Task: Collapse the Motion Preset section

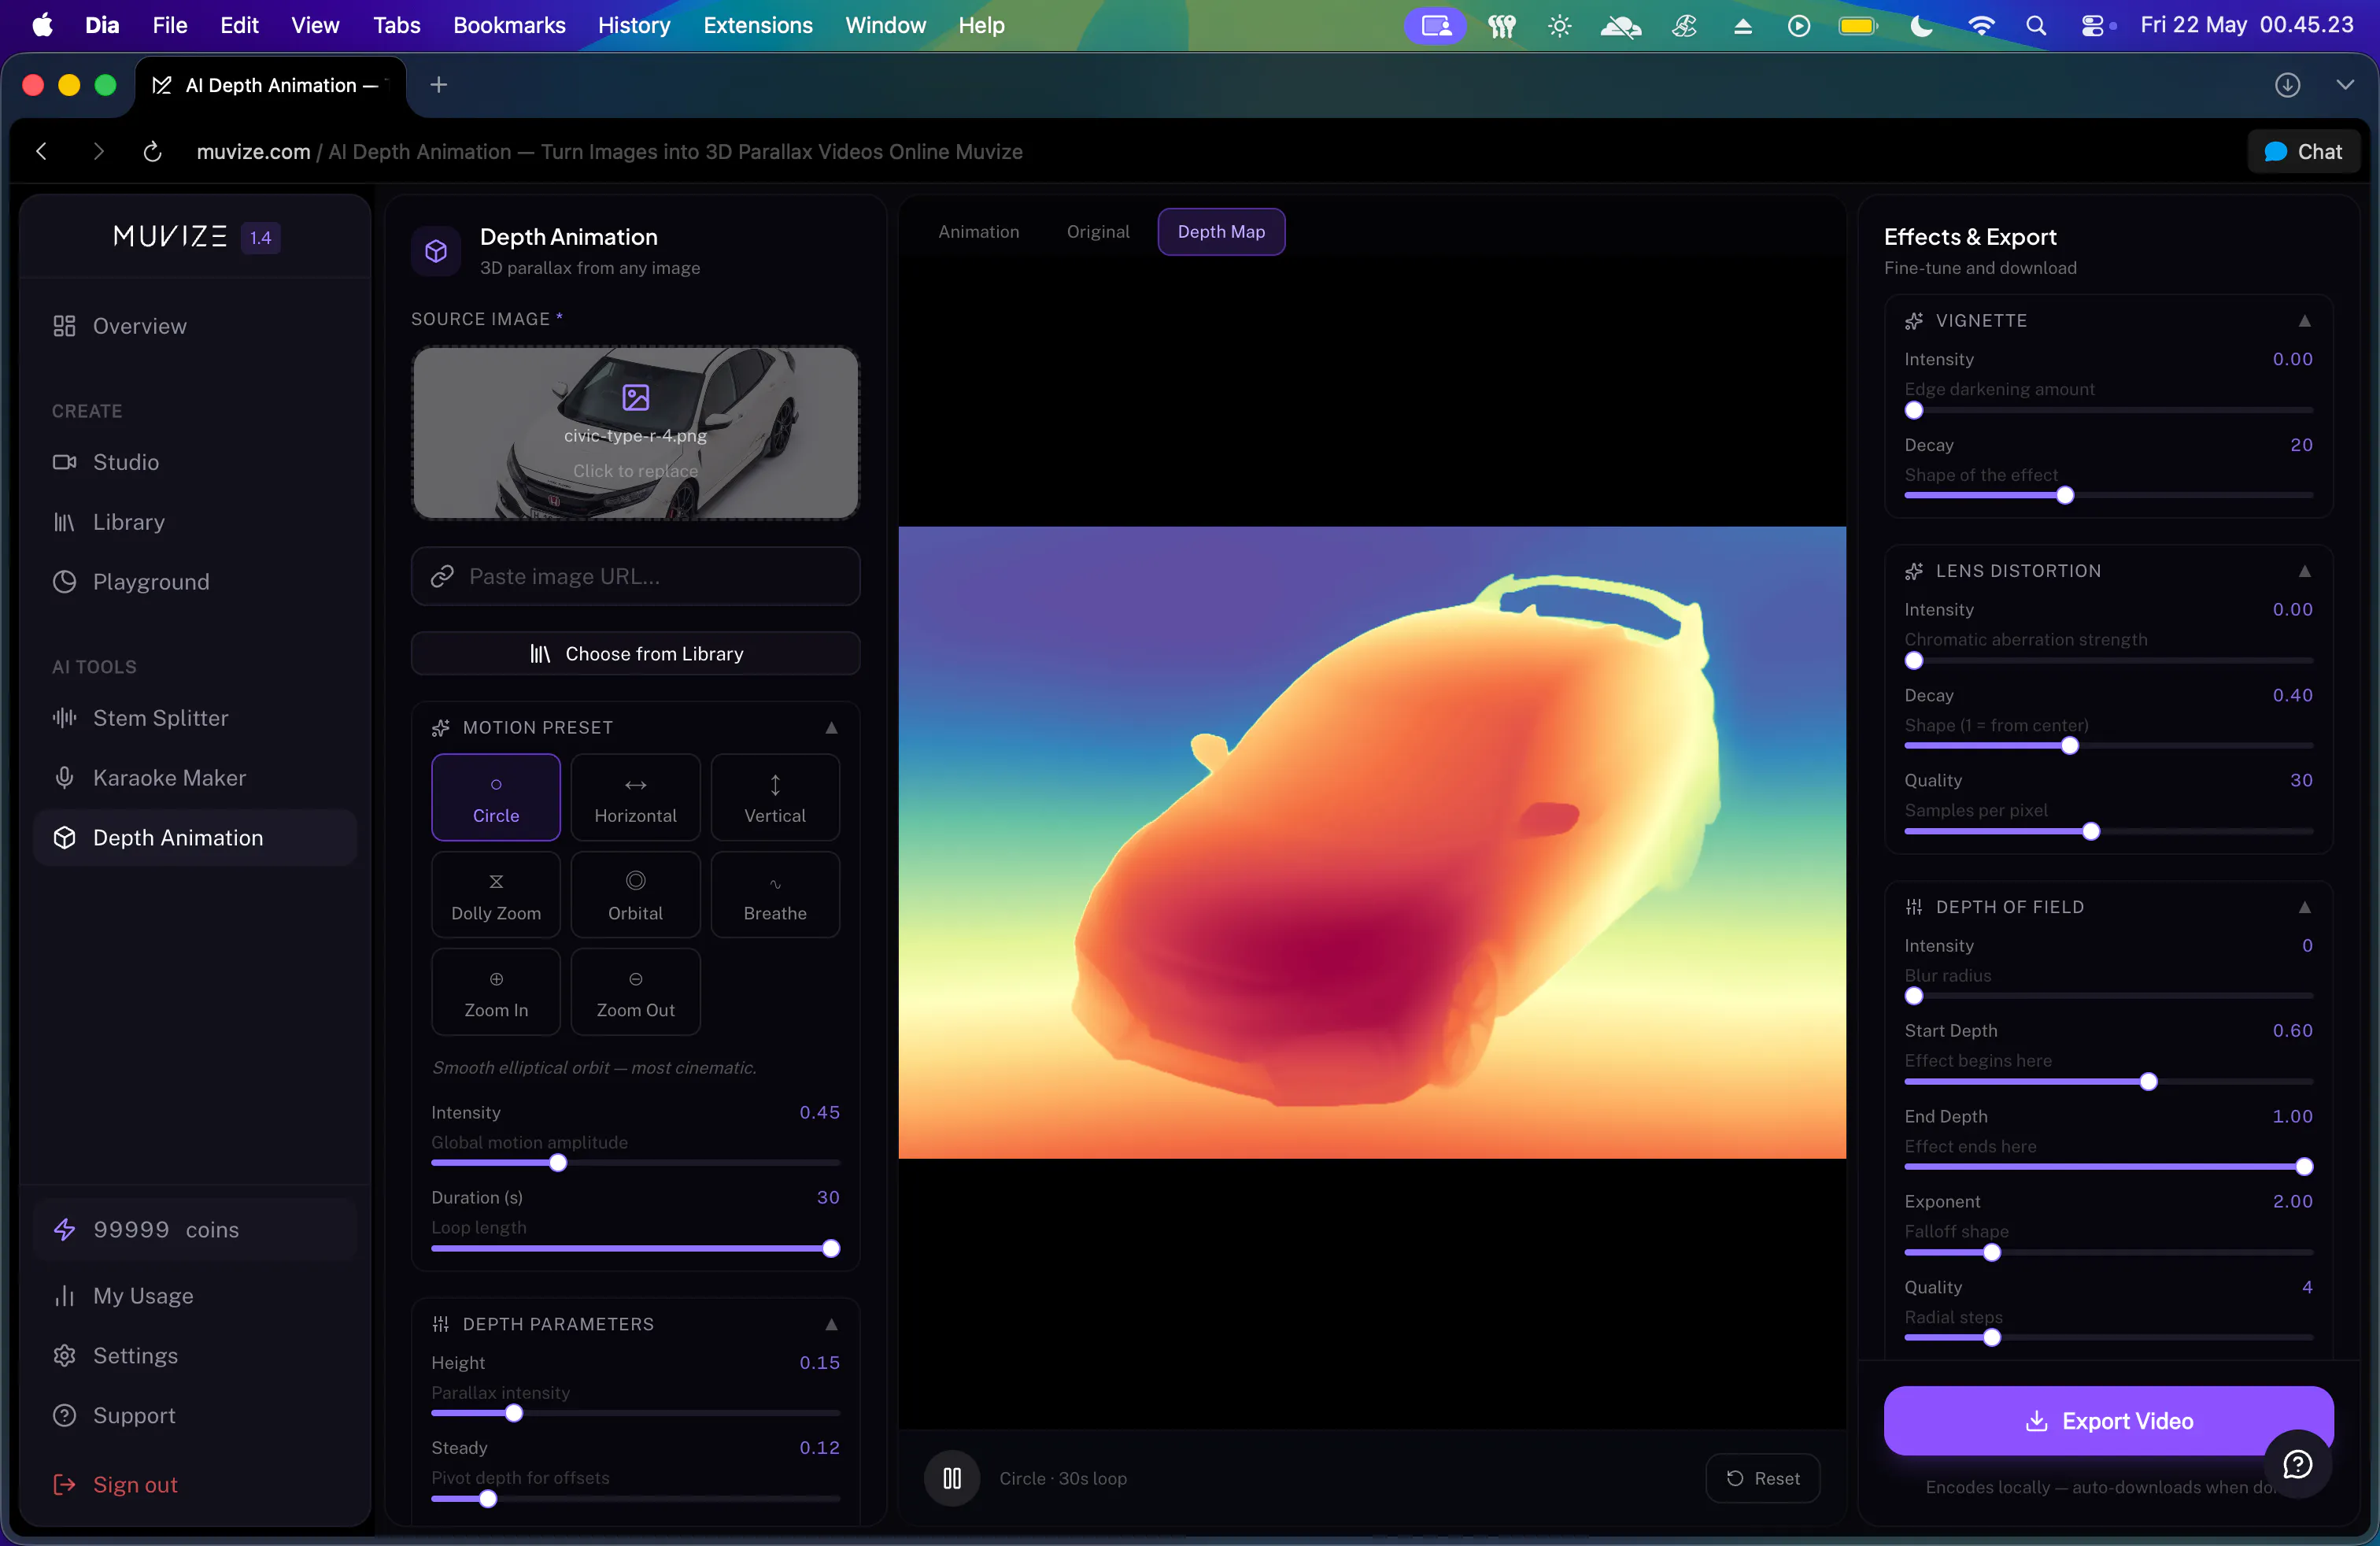Action: click(x=831, y=728)
